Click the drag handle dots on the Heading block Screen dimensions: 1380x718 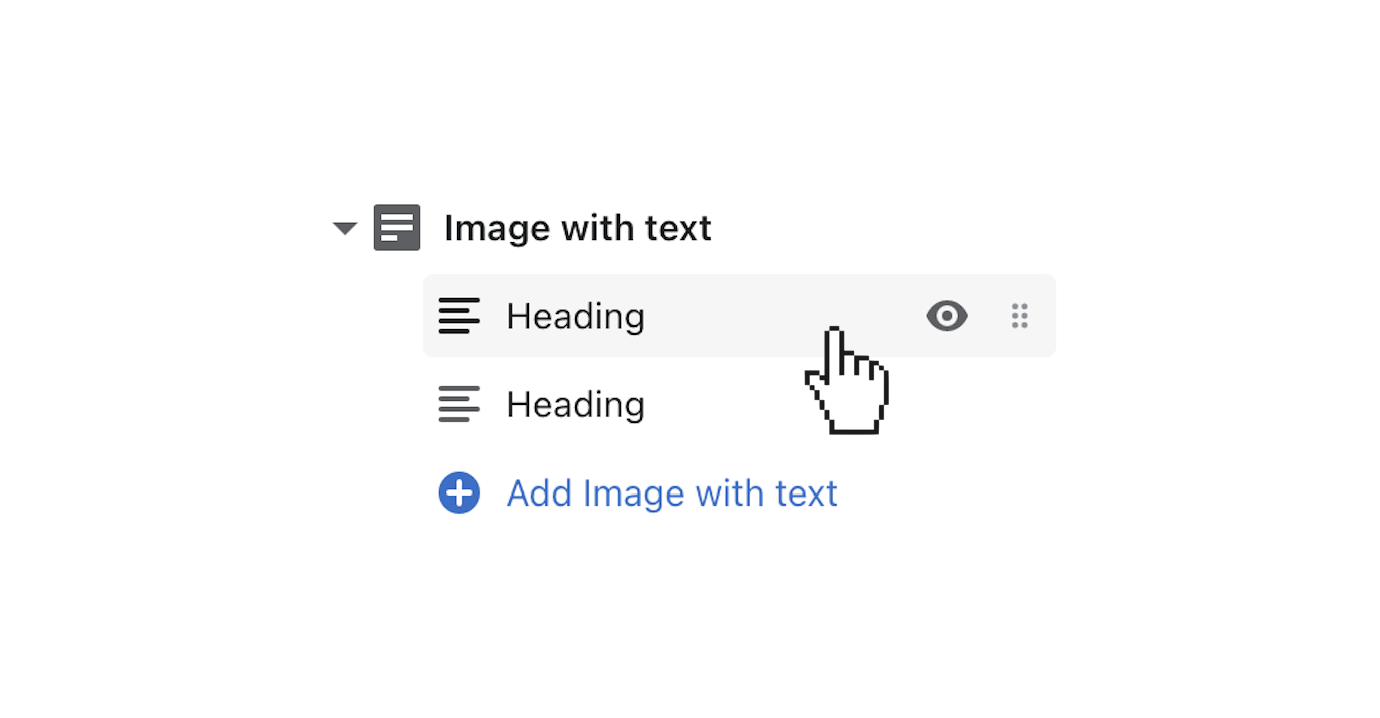point(1019,316)
